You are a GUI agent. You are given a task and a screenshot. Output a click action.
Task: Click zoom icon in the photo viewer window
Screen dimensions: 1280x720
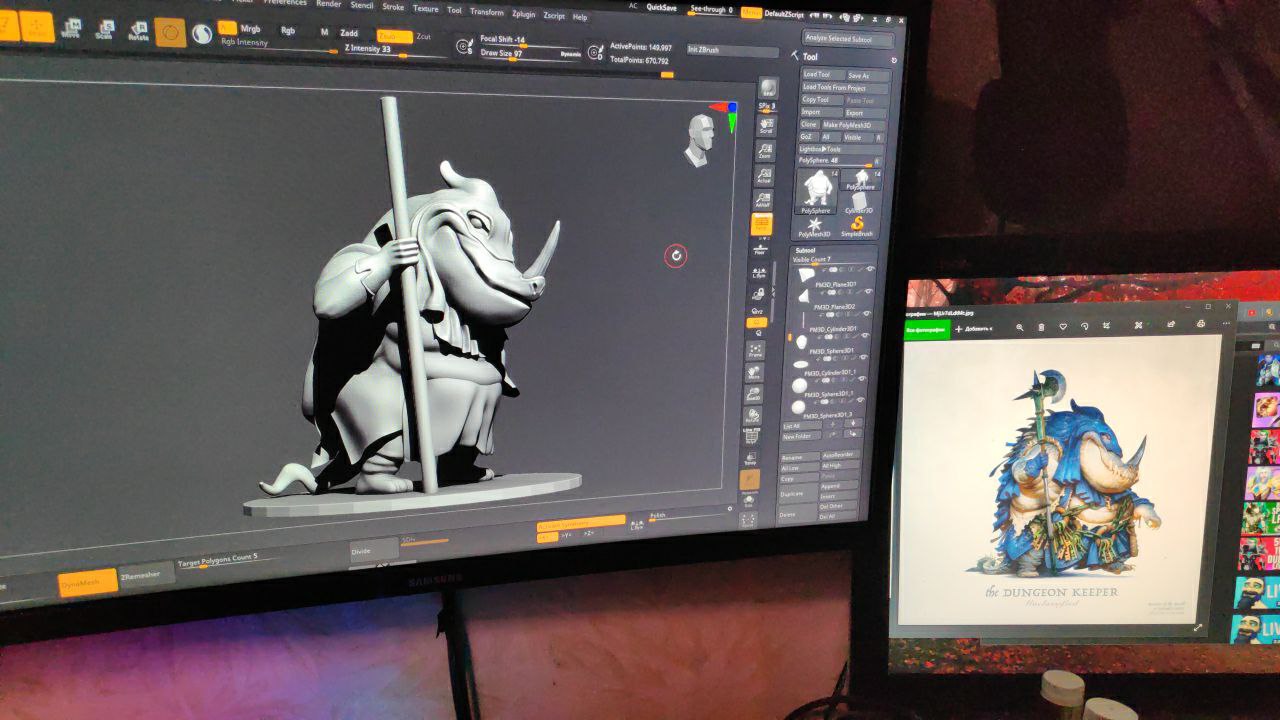tap(1020, 326)
